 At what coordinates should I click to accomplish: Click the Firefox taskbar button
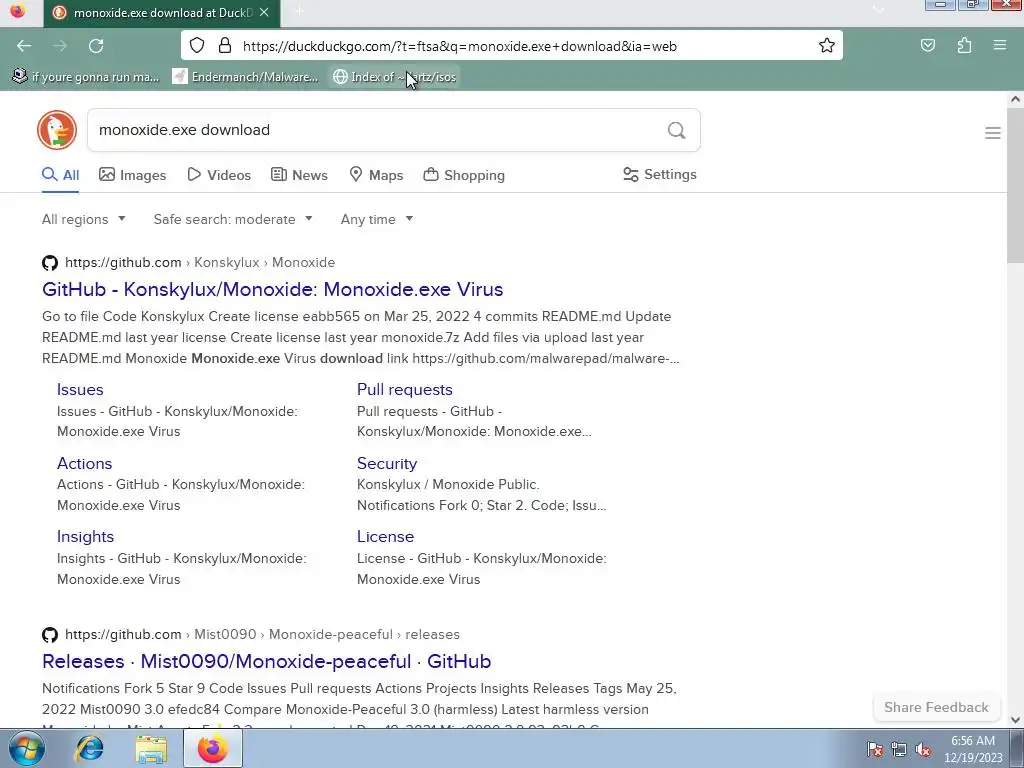213,748
